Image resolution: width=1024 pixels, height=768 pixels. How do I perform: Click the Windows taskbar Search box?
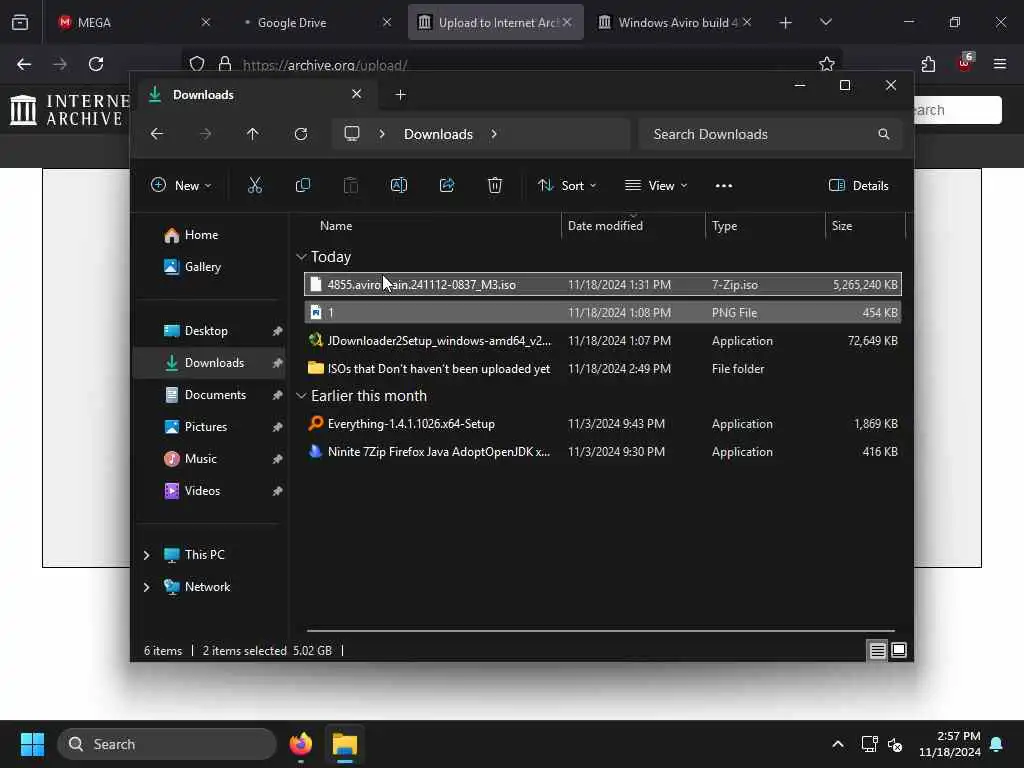click(x=167, y=744)
